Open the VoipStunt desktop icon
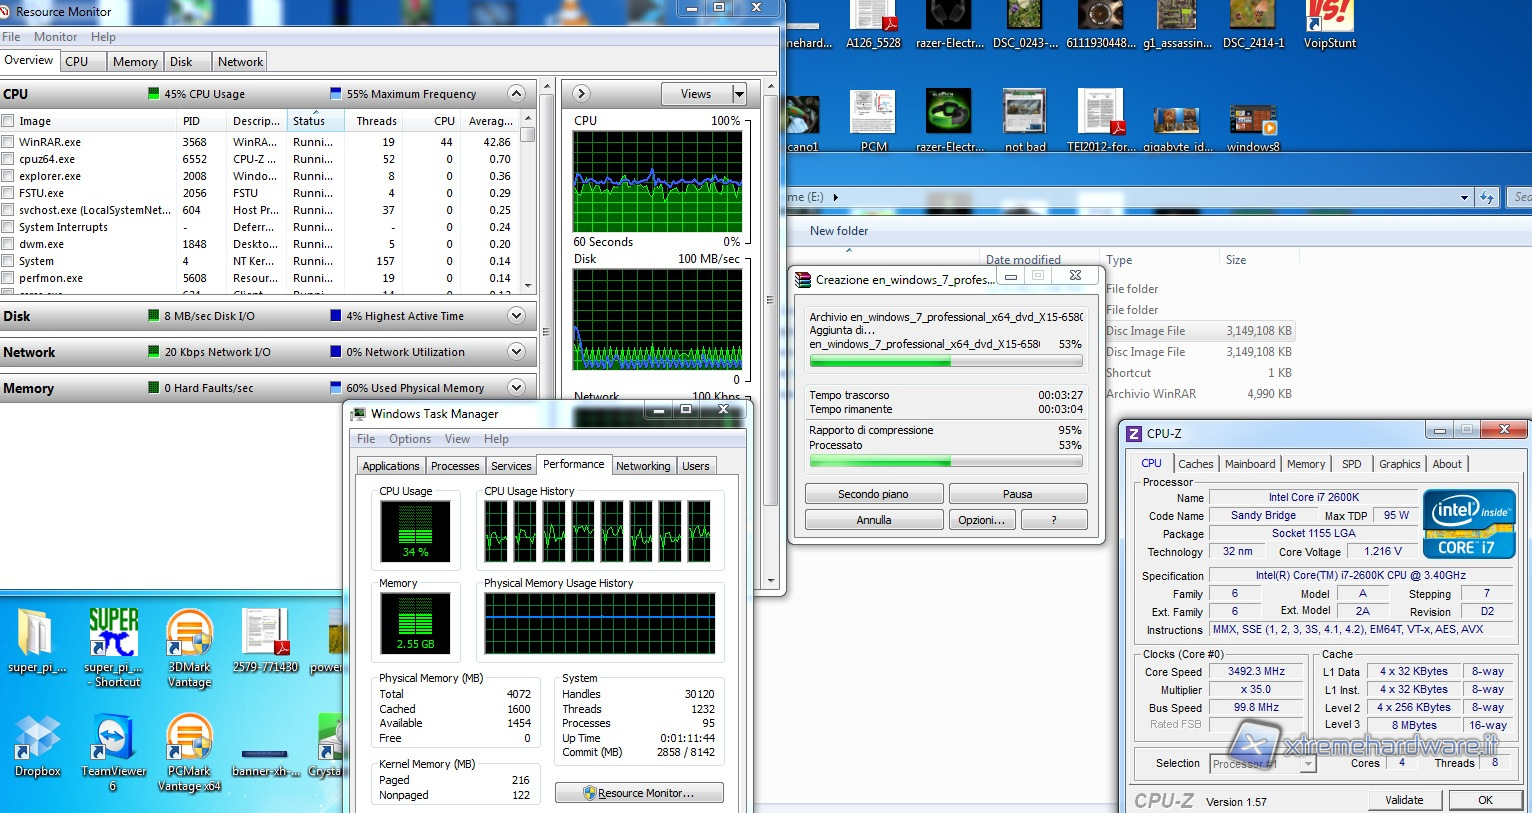The image size is (1532, 813). [x=1329, y=19]
